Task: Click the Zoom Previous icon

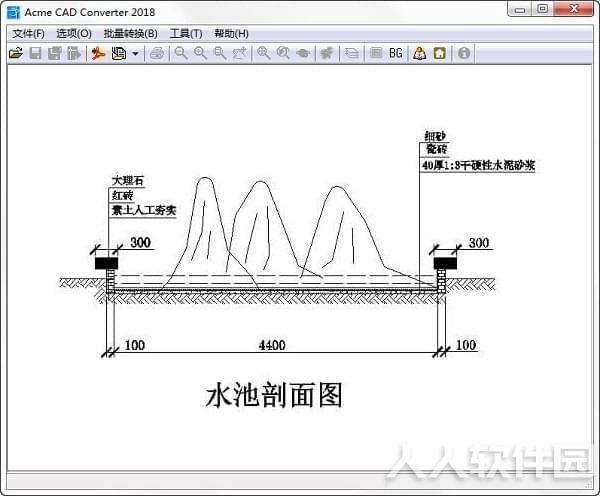Action: [x=240, y=53]
